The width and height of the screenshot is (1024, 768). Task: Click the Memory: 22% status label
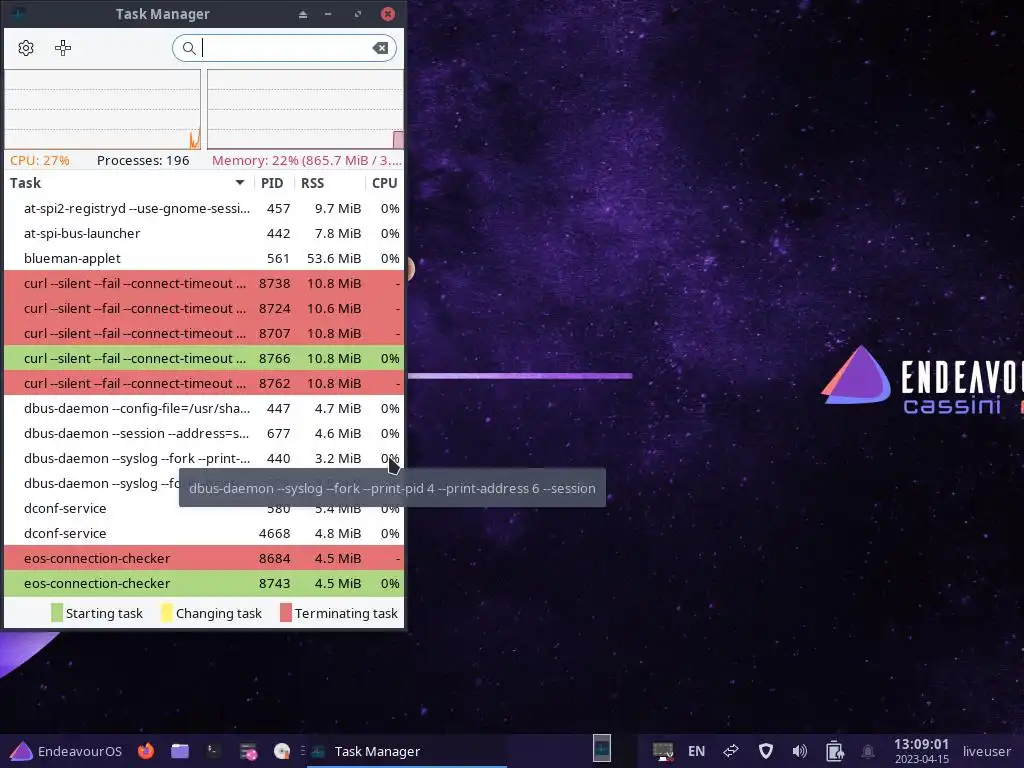coord(307,161)
